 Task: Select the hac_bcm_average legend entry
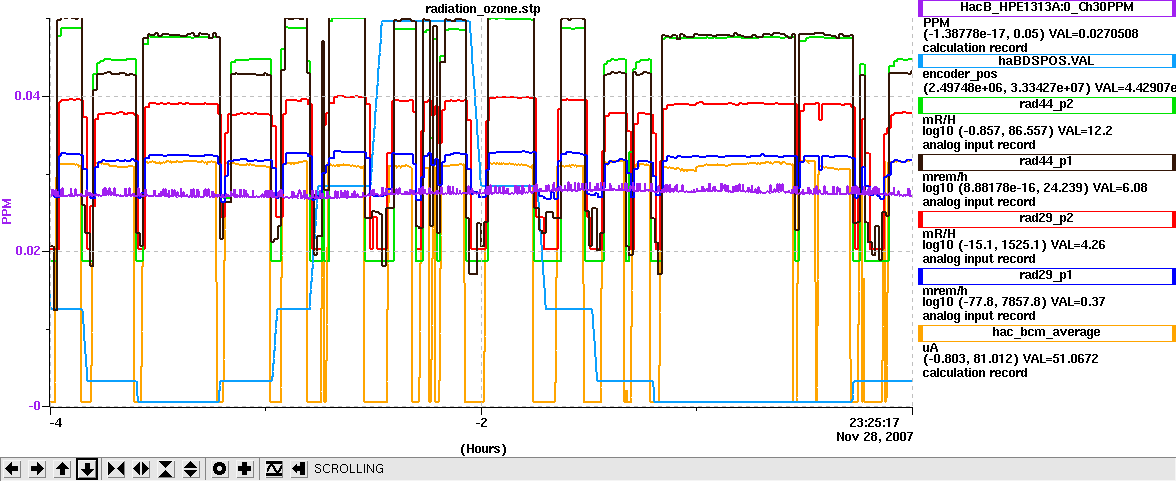1047,333
